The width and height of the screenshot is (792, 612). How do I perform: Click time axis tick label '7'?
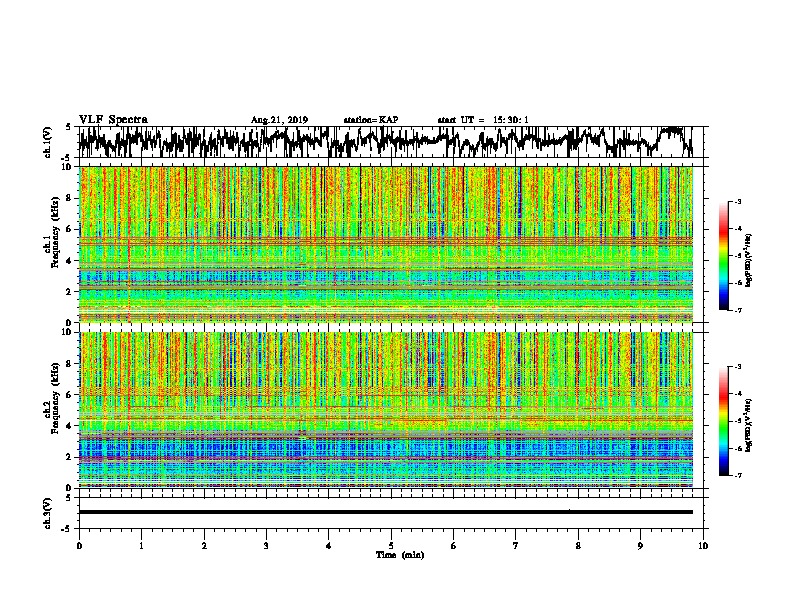pyautogui.click(x=516, y=546)
